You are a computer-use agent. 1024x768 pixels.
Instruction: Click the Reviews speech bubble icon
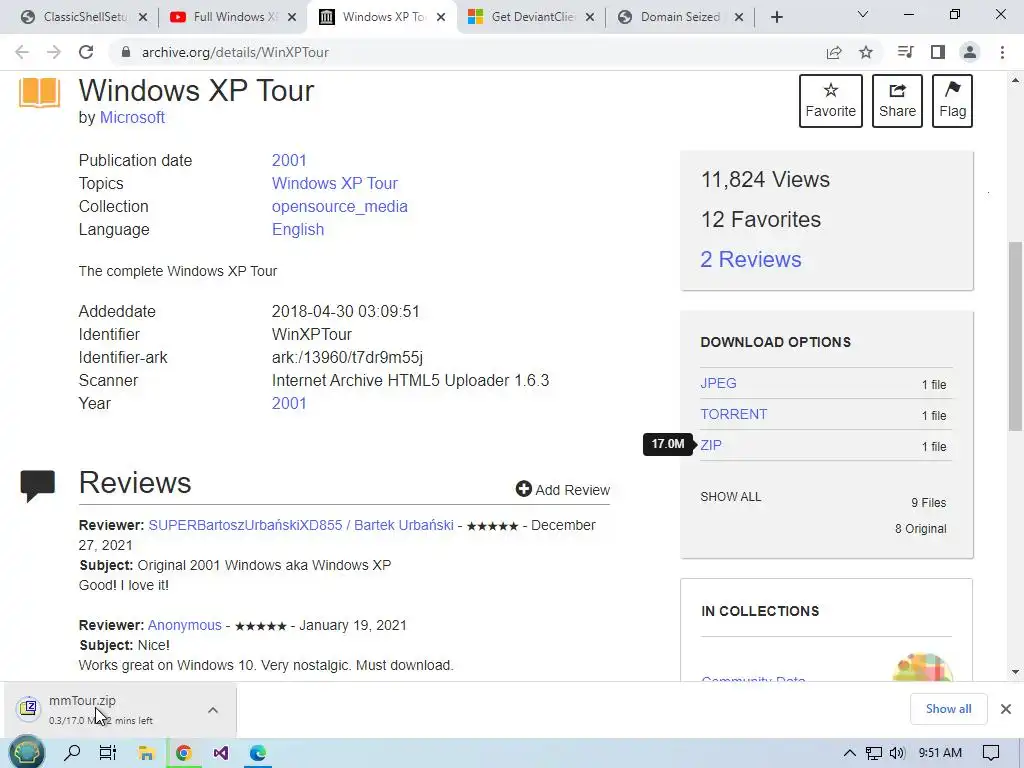[x=38, y=485]
